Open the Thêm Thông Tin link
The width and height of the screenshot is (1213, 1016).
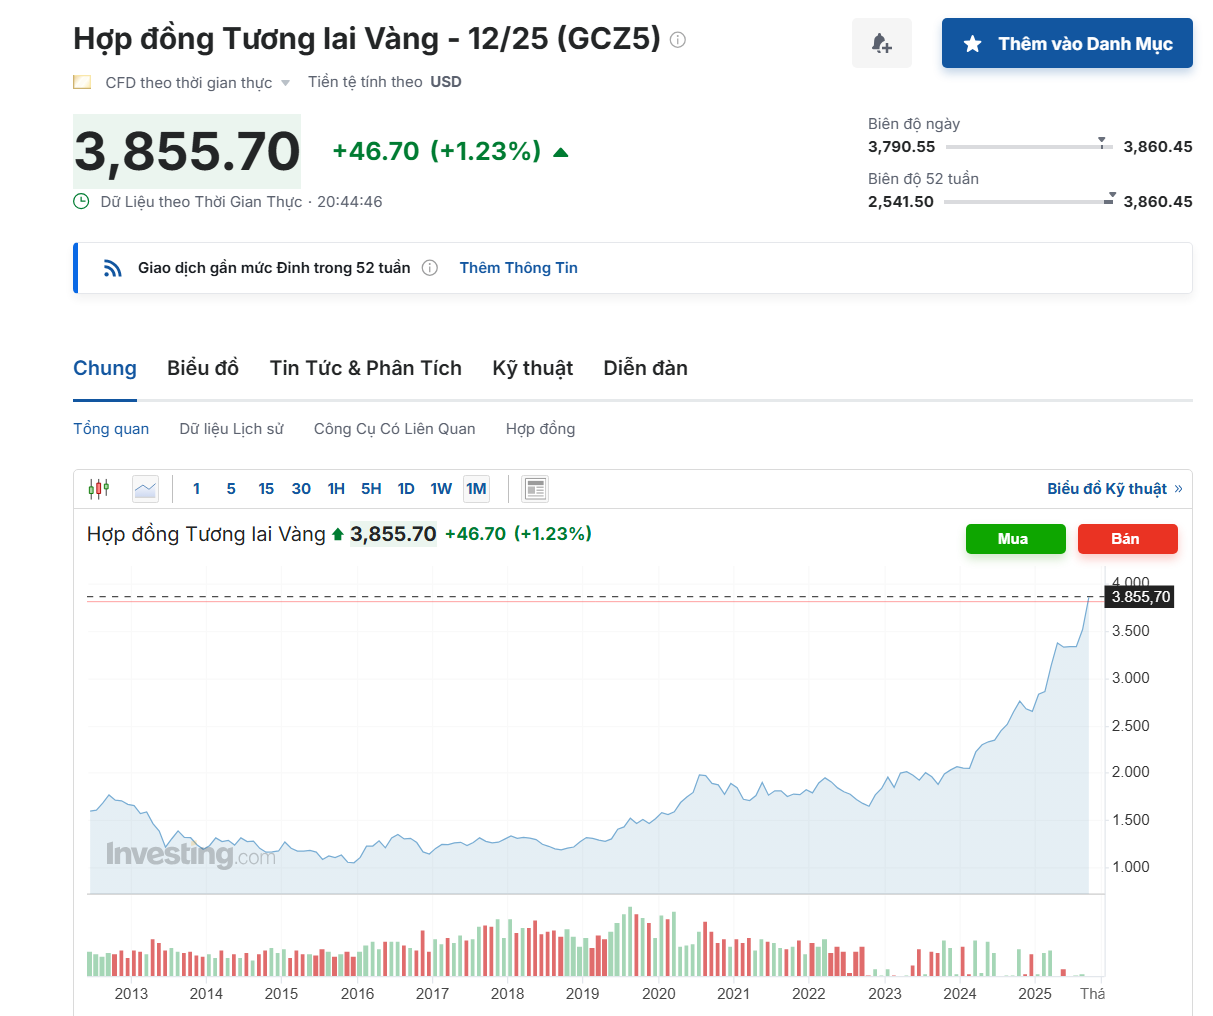pos(518,268)
